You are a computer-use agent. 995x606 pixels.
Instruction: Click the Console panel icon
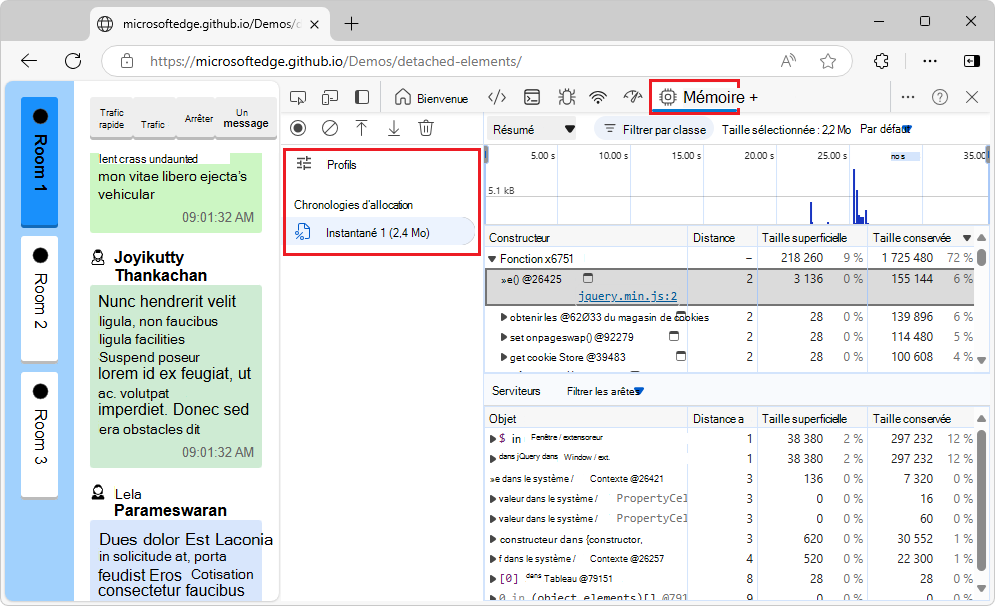point(532,97)
